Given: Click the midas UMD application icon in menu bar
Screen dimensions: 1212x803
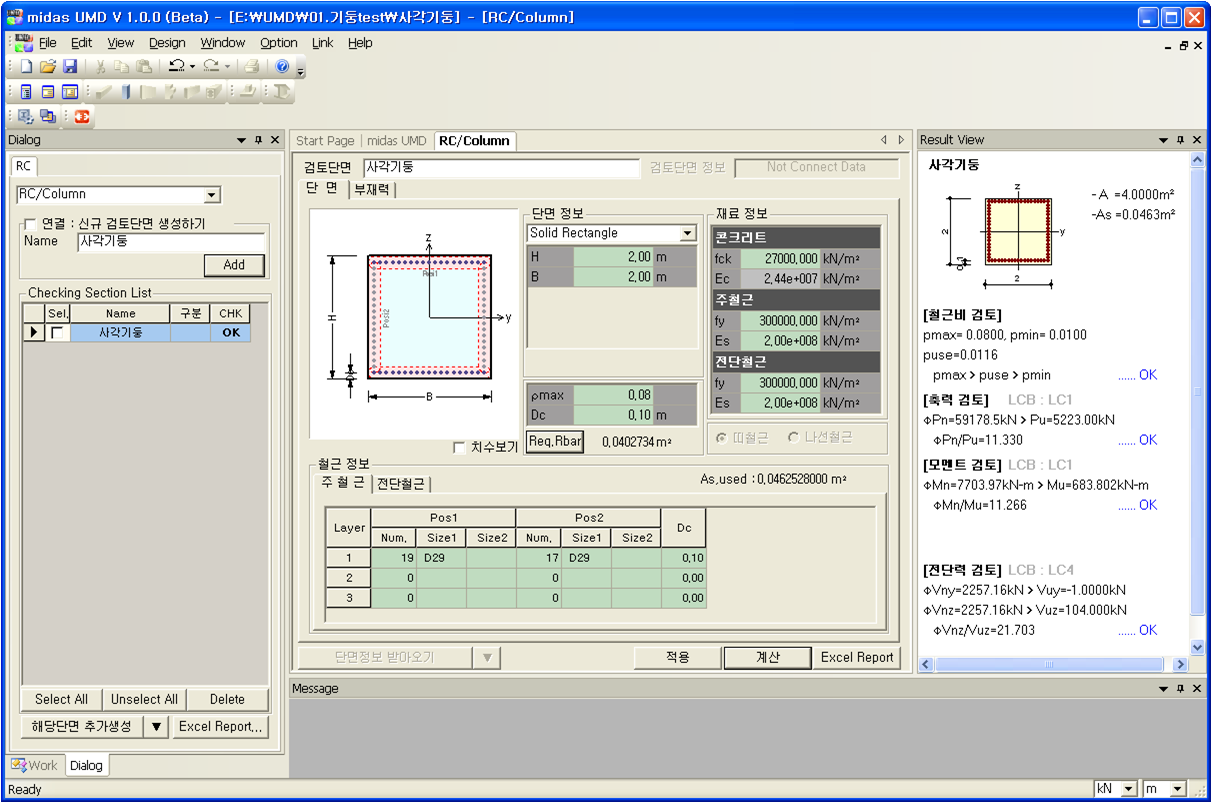Looking at the screenshot, I should [23, 43].
